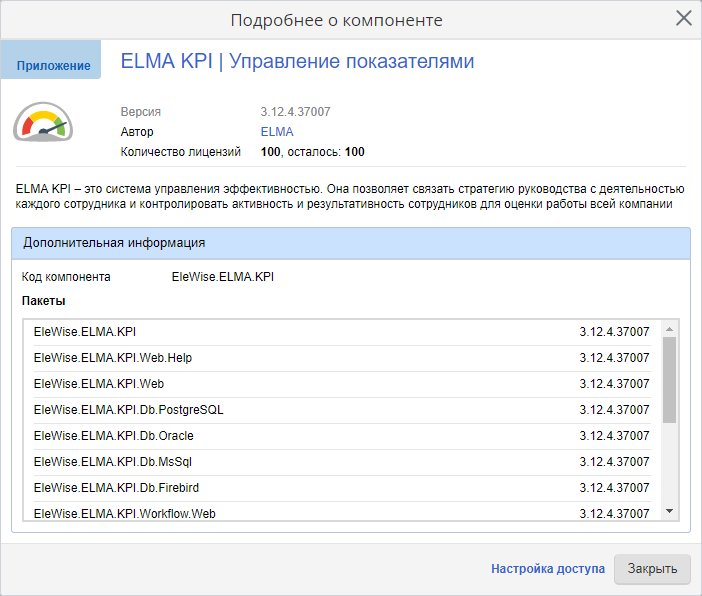Click the KPI speedometer gauge icon
Image resolution: width=702 pixels, height=596 pixels.
point(43,123)
